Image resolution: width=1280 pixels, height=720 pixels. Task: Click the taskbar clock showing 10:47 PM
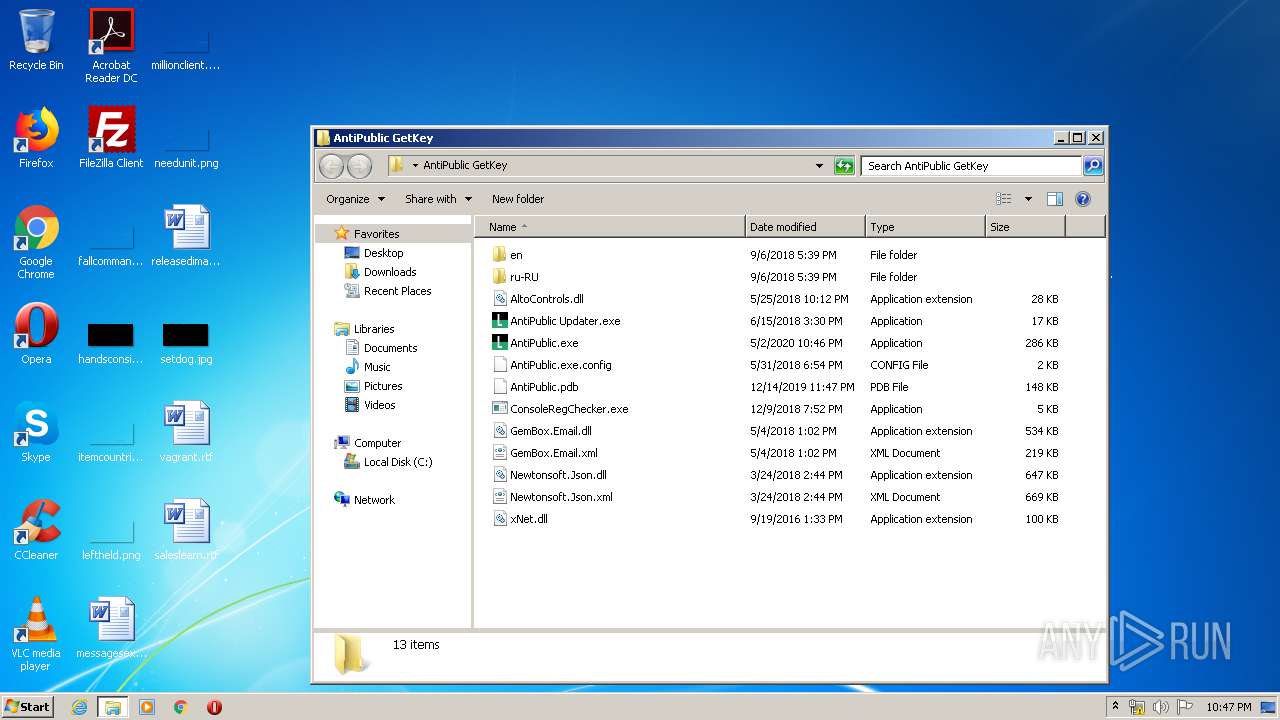(x=1228, y=707)
